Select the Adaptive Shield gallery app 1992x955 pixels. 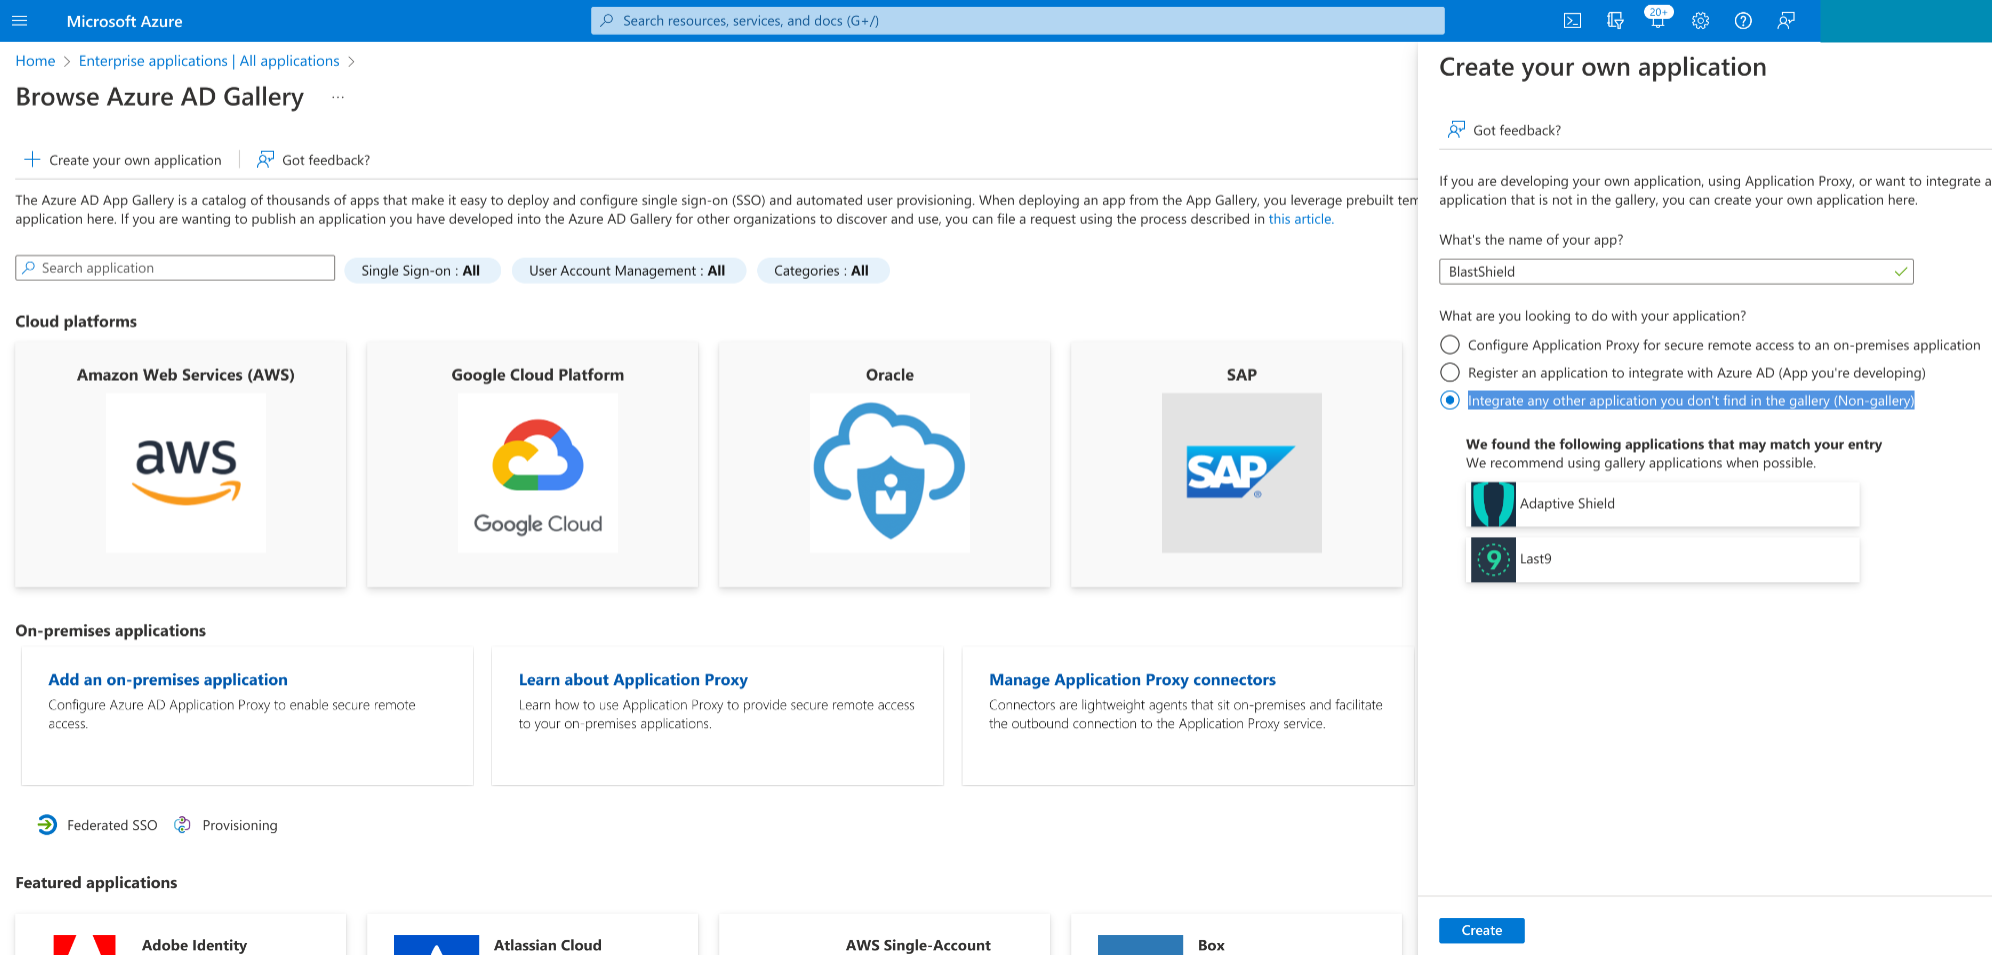(x=1662, y=504)
